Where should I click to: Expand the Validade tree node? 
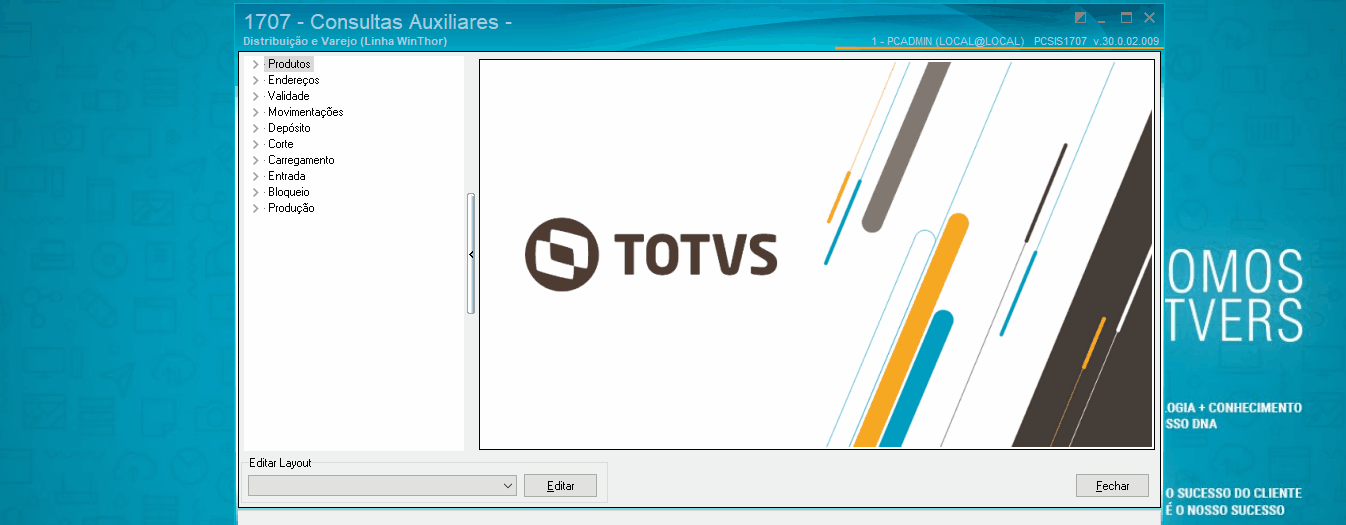tap(256, 96)
